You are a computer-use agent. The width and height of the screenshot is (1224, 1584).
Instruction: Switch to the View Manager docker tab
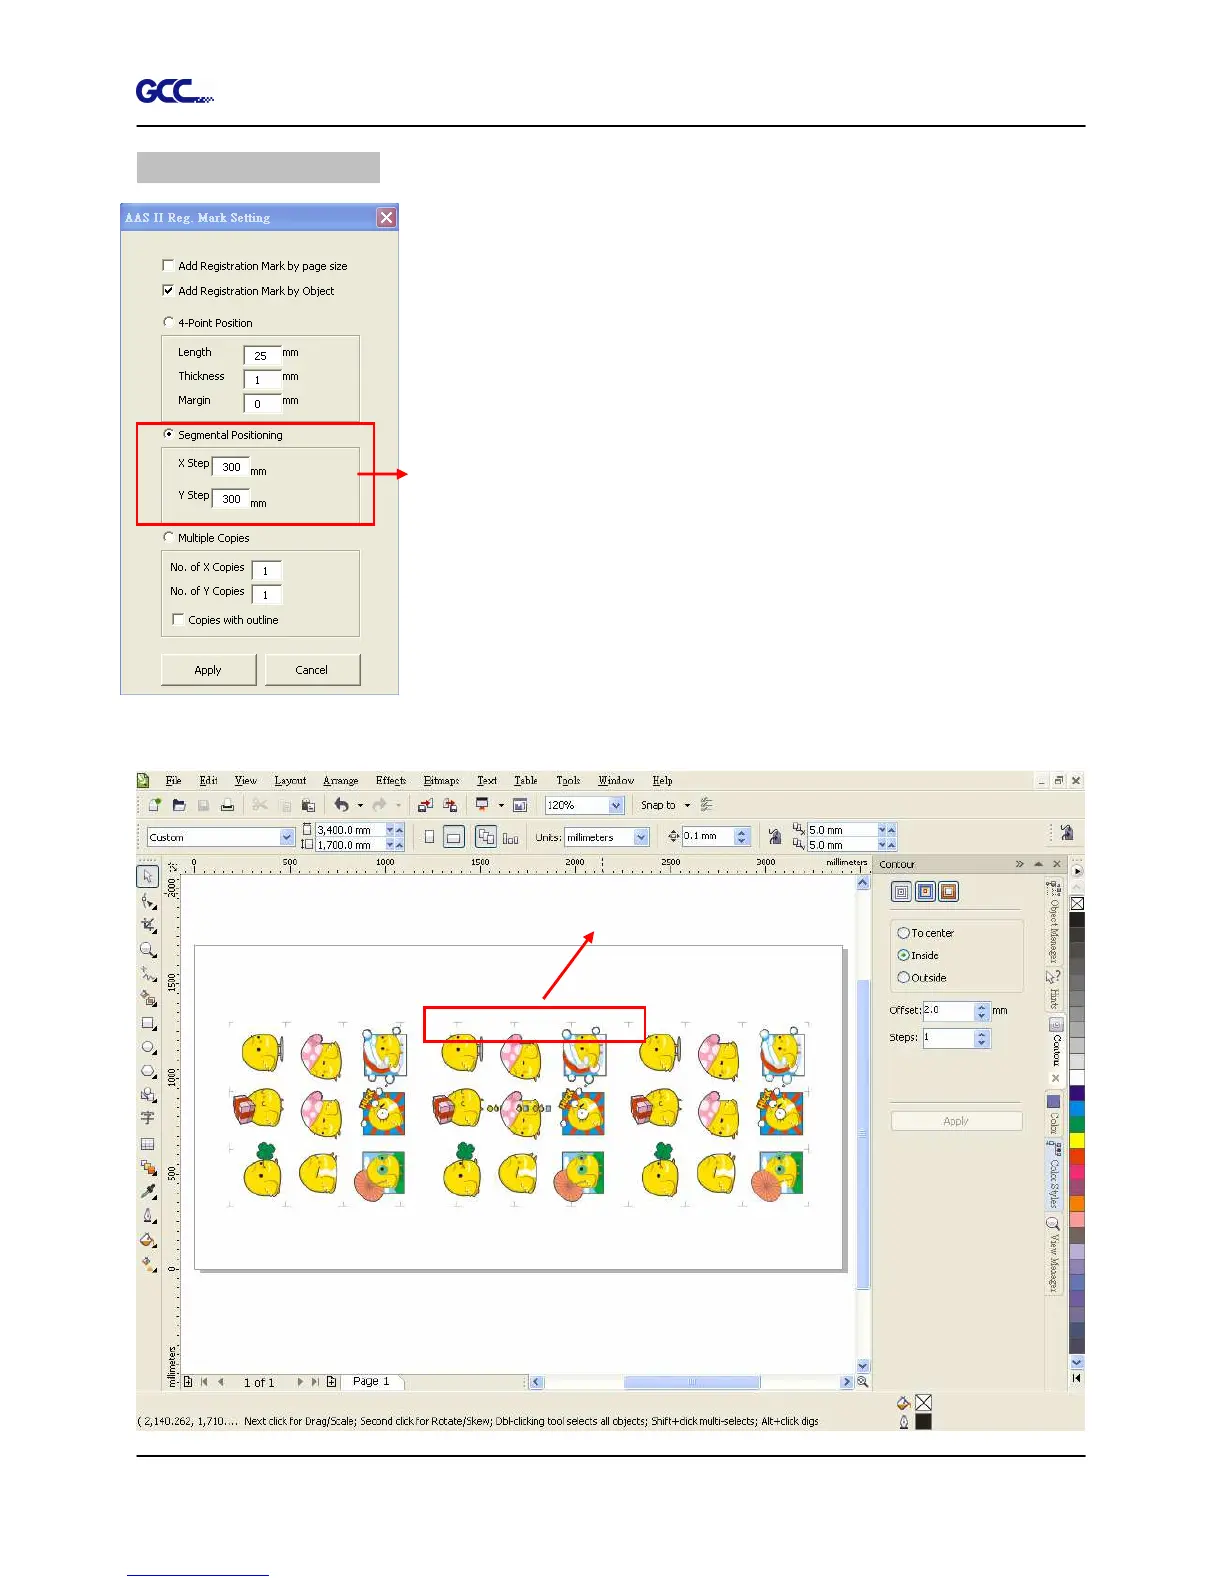point(1053,1255)
